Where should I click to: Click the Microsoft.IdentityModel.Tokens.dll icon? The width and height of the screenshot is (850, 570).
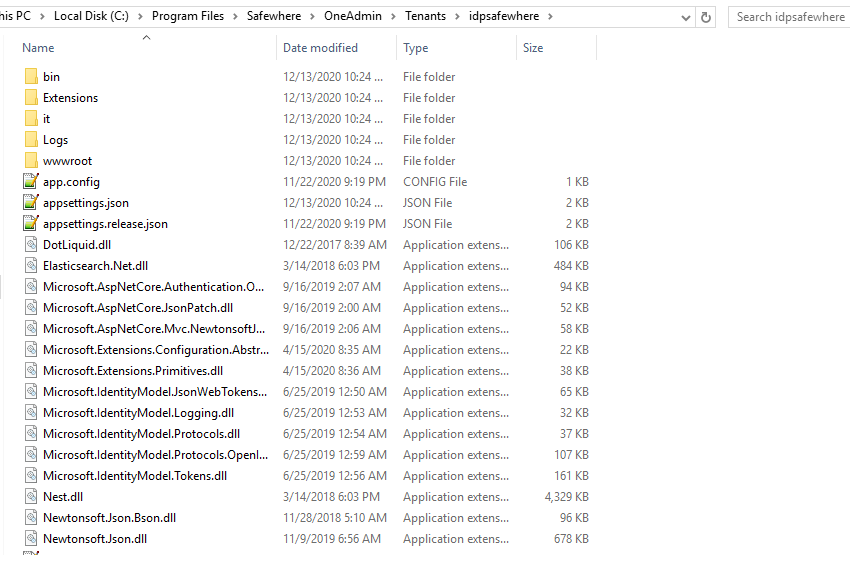tap(31, 476)
